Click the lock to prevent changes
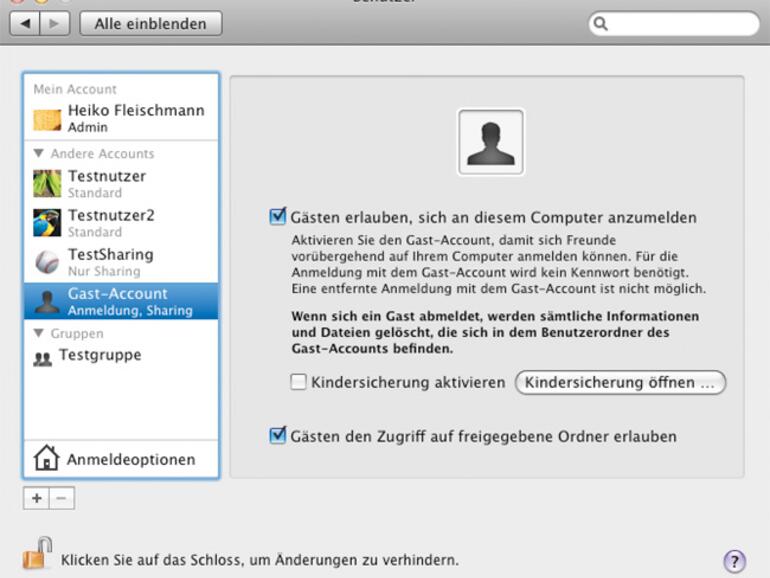Viewport: 770px width, 578px height. [37, 553]
